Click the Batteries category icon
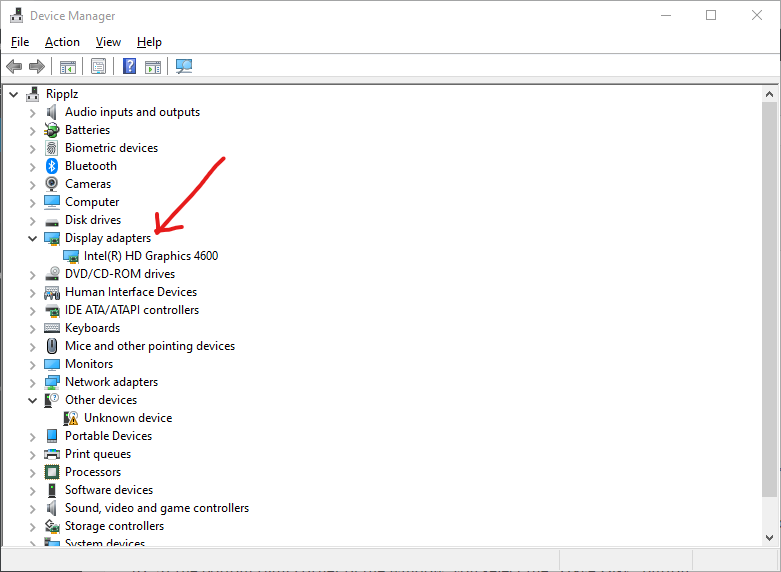Screen dimensions: 781x572 click(51, 130)
